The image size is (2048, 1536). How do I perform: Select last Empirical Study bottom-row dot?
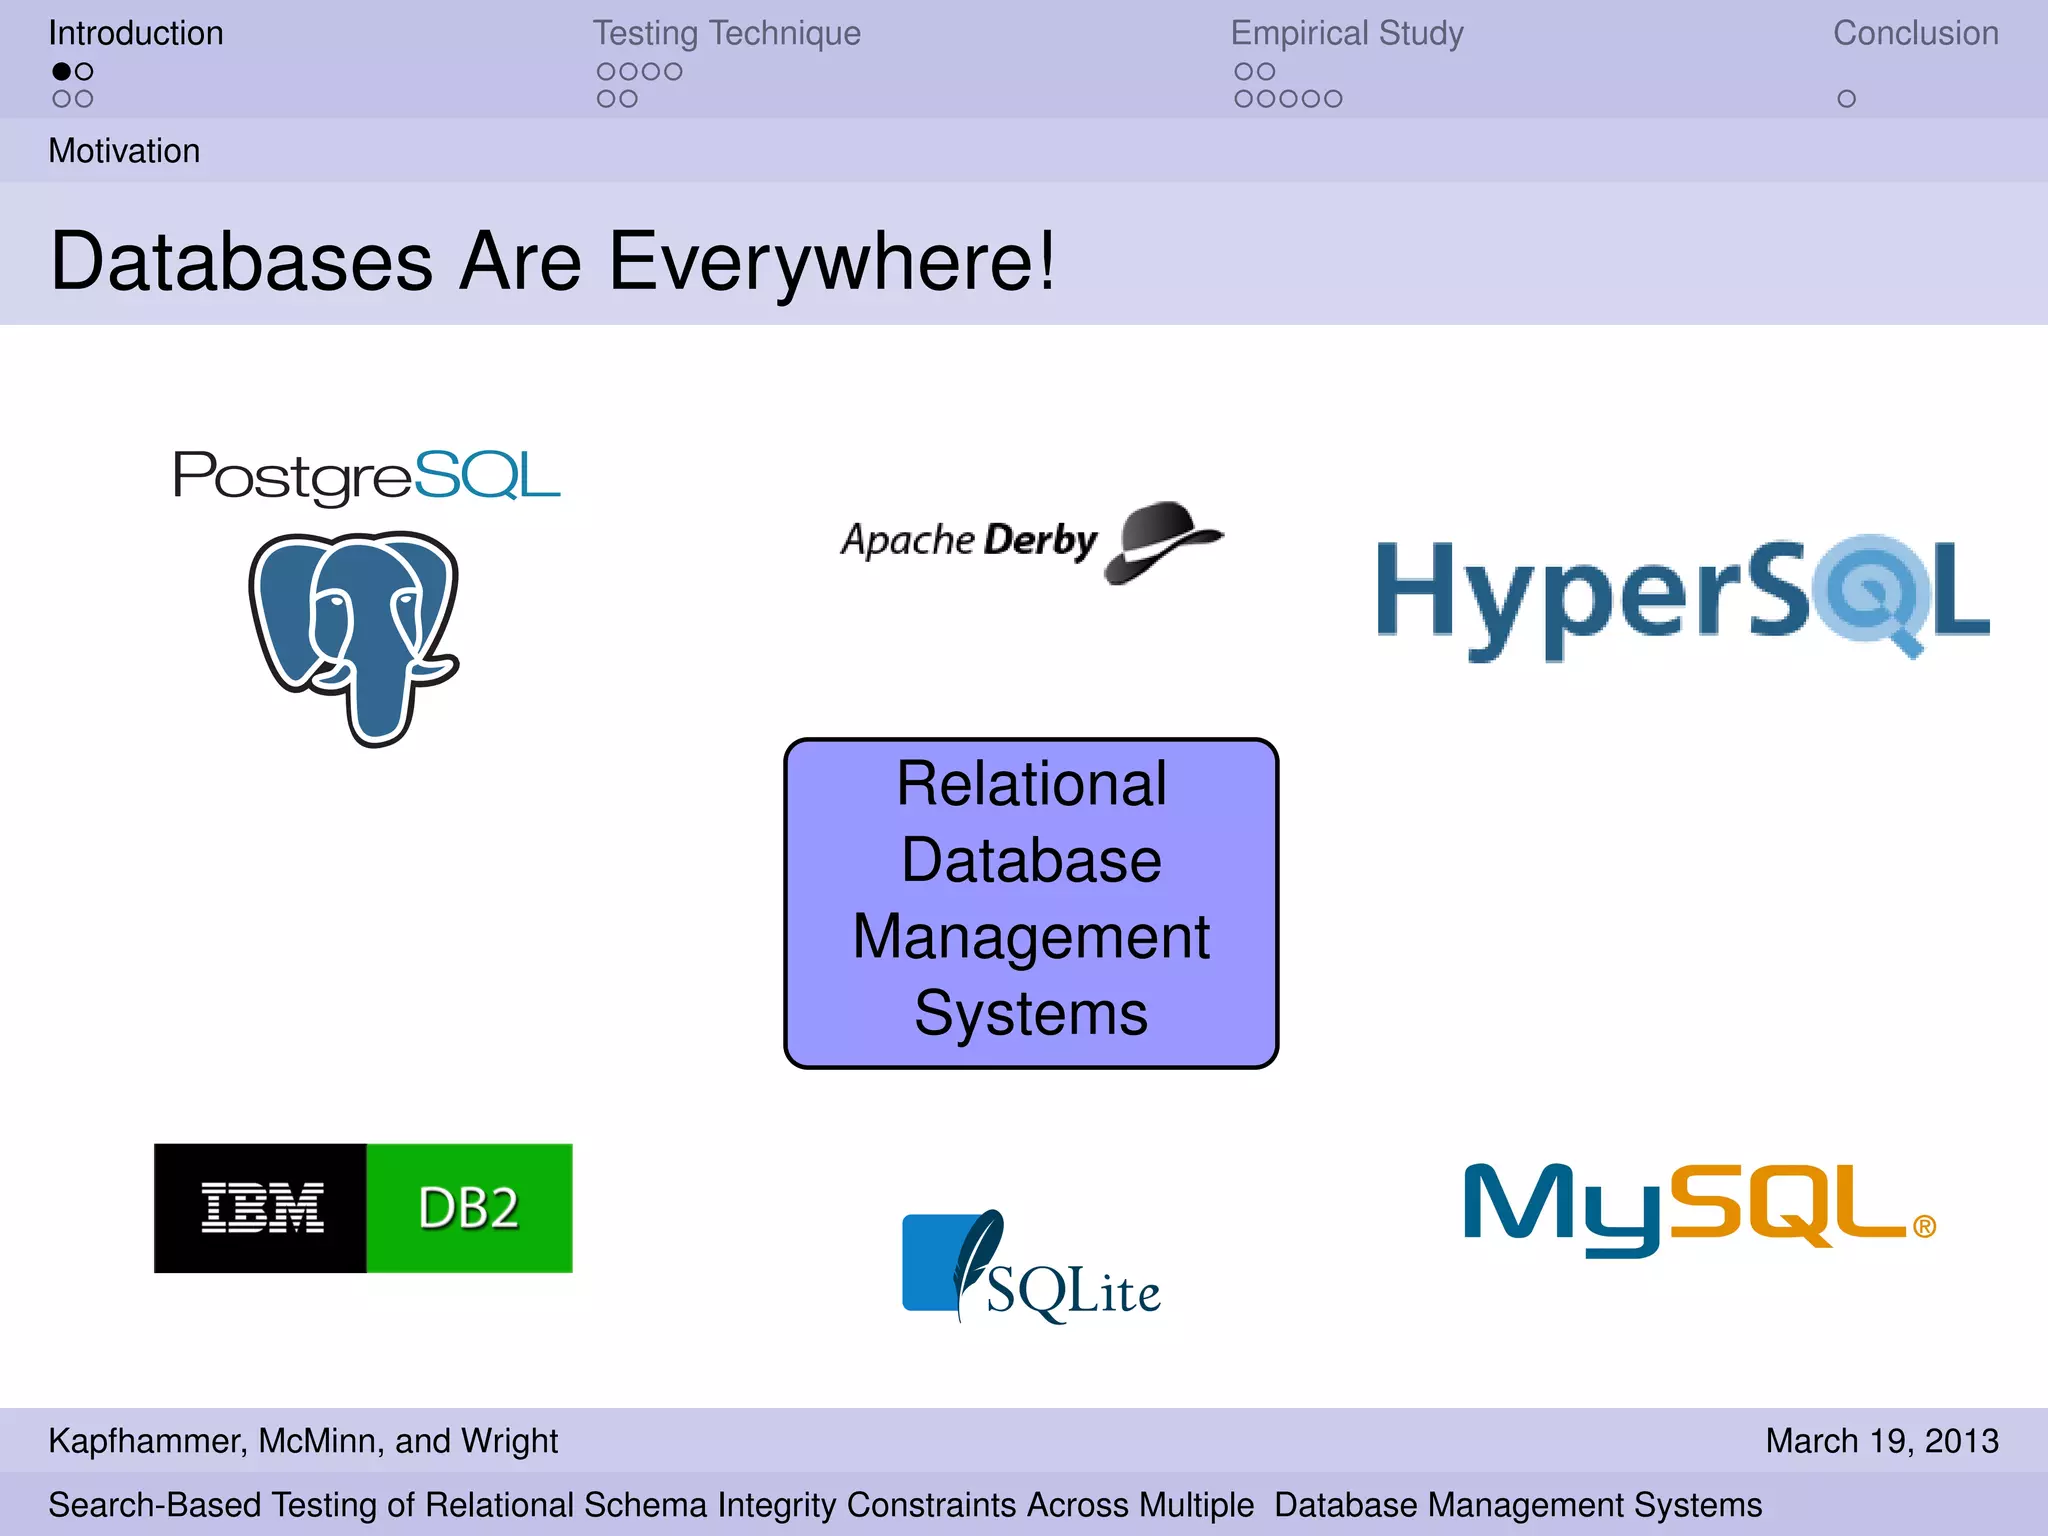point(1334,99)
